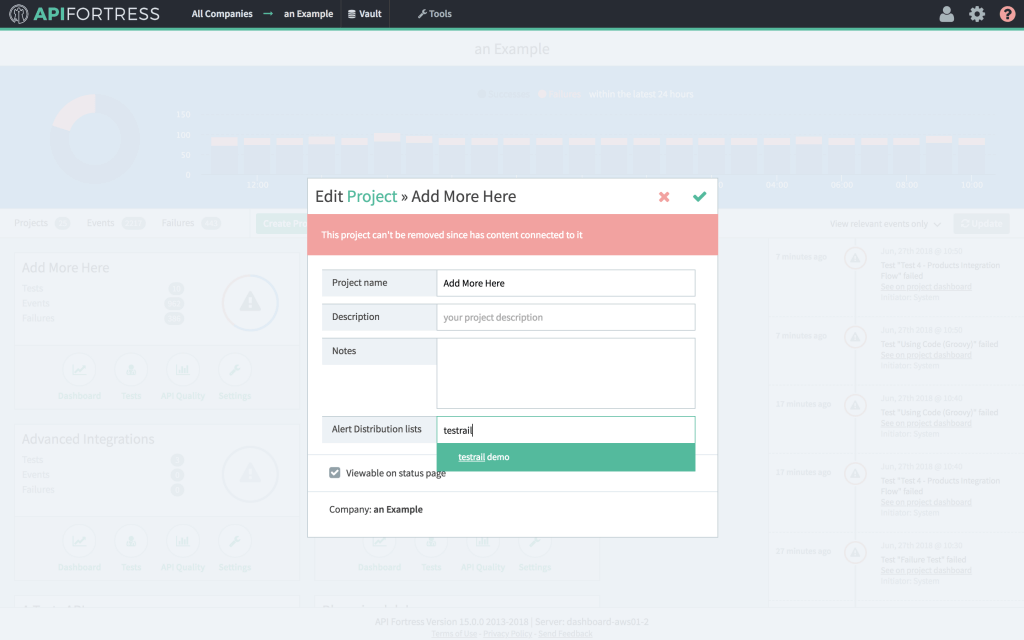1024x640 pixels.
Task: Click inside the Description input field
Action: pos(565,316)
